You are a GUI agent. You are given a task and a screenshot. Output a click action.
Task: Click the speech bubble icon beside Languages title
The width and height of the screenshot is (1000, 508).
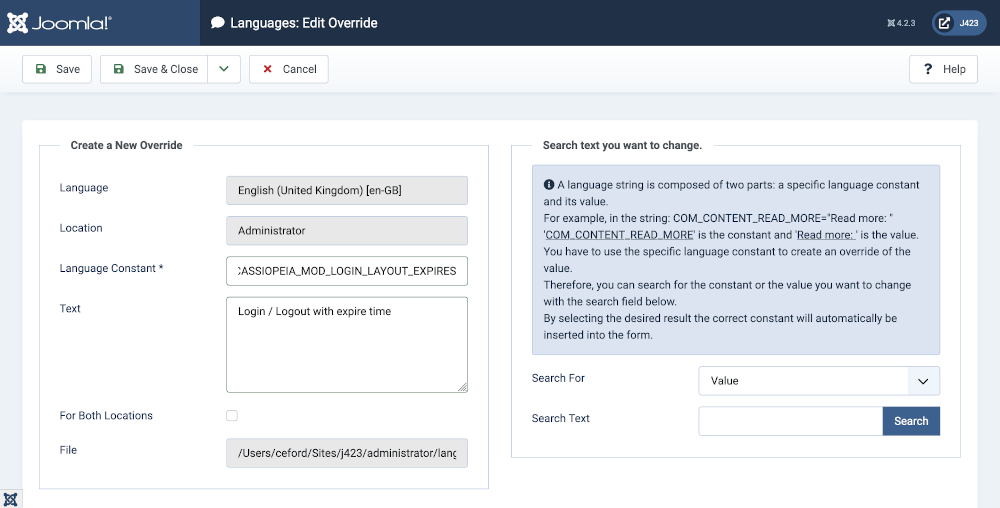pos(217,23)
